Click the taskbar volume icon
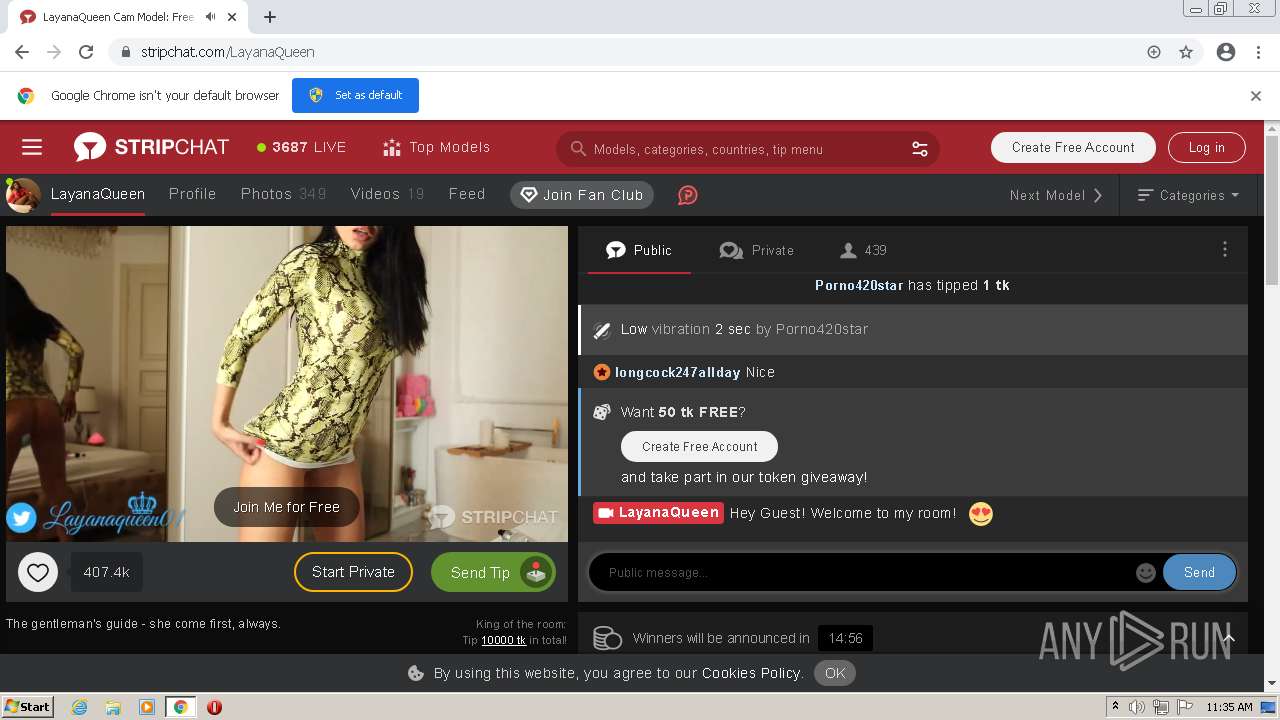Viewport: 1280px width, 720px height. tap(1138, 707)
